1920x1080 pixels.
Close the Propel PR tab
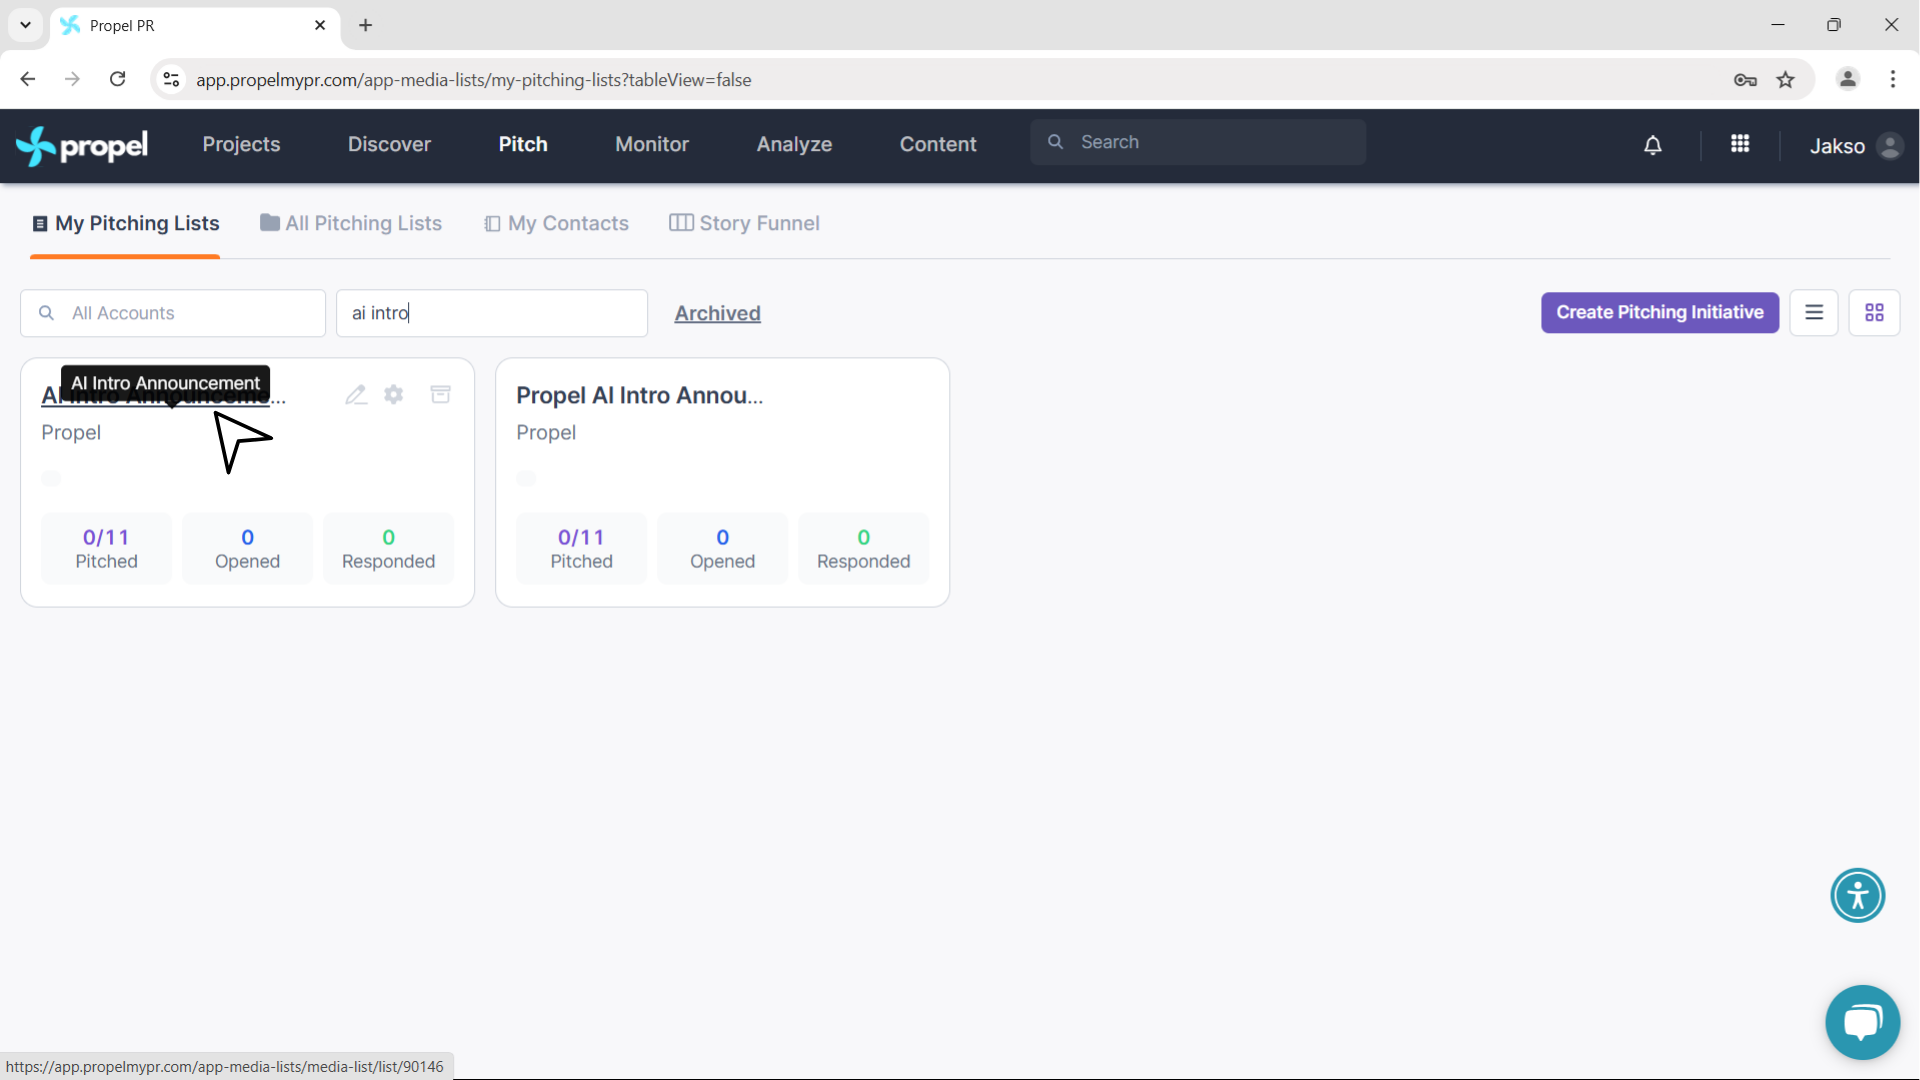click(x=320, y=25)
